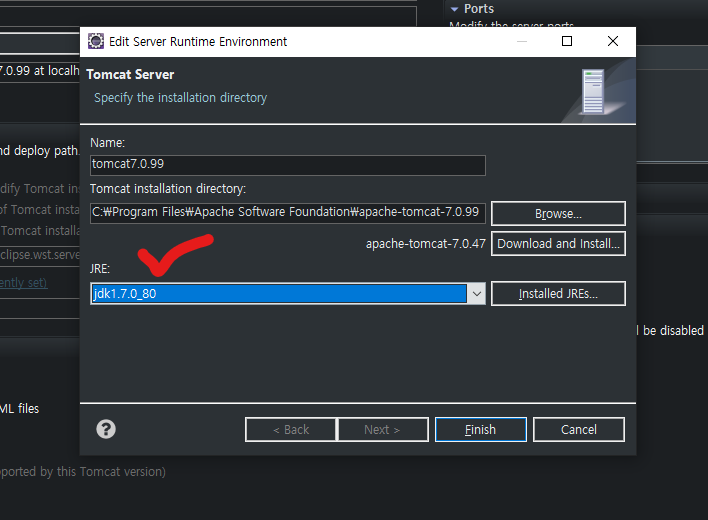Click the help question mark icon
Viewport: 708px width, 520px height.
click(x=106, y=429)
